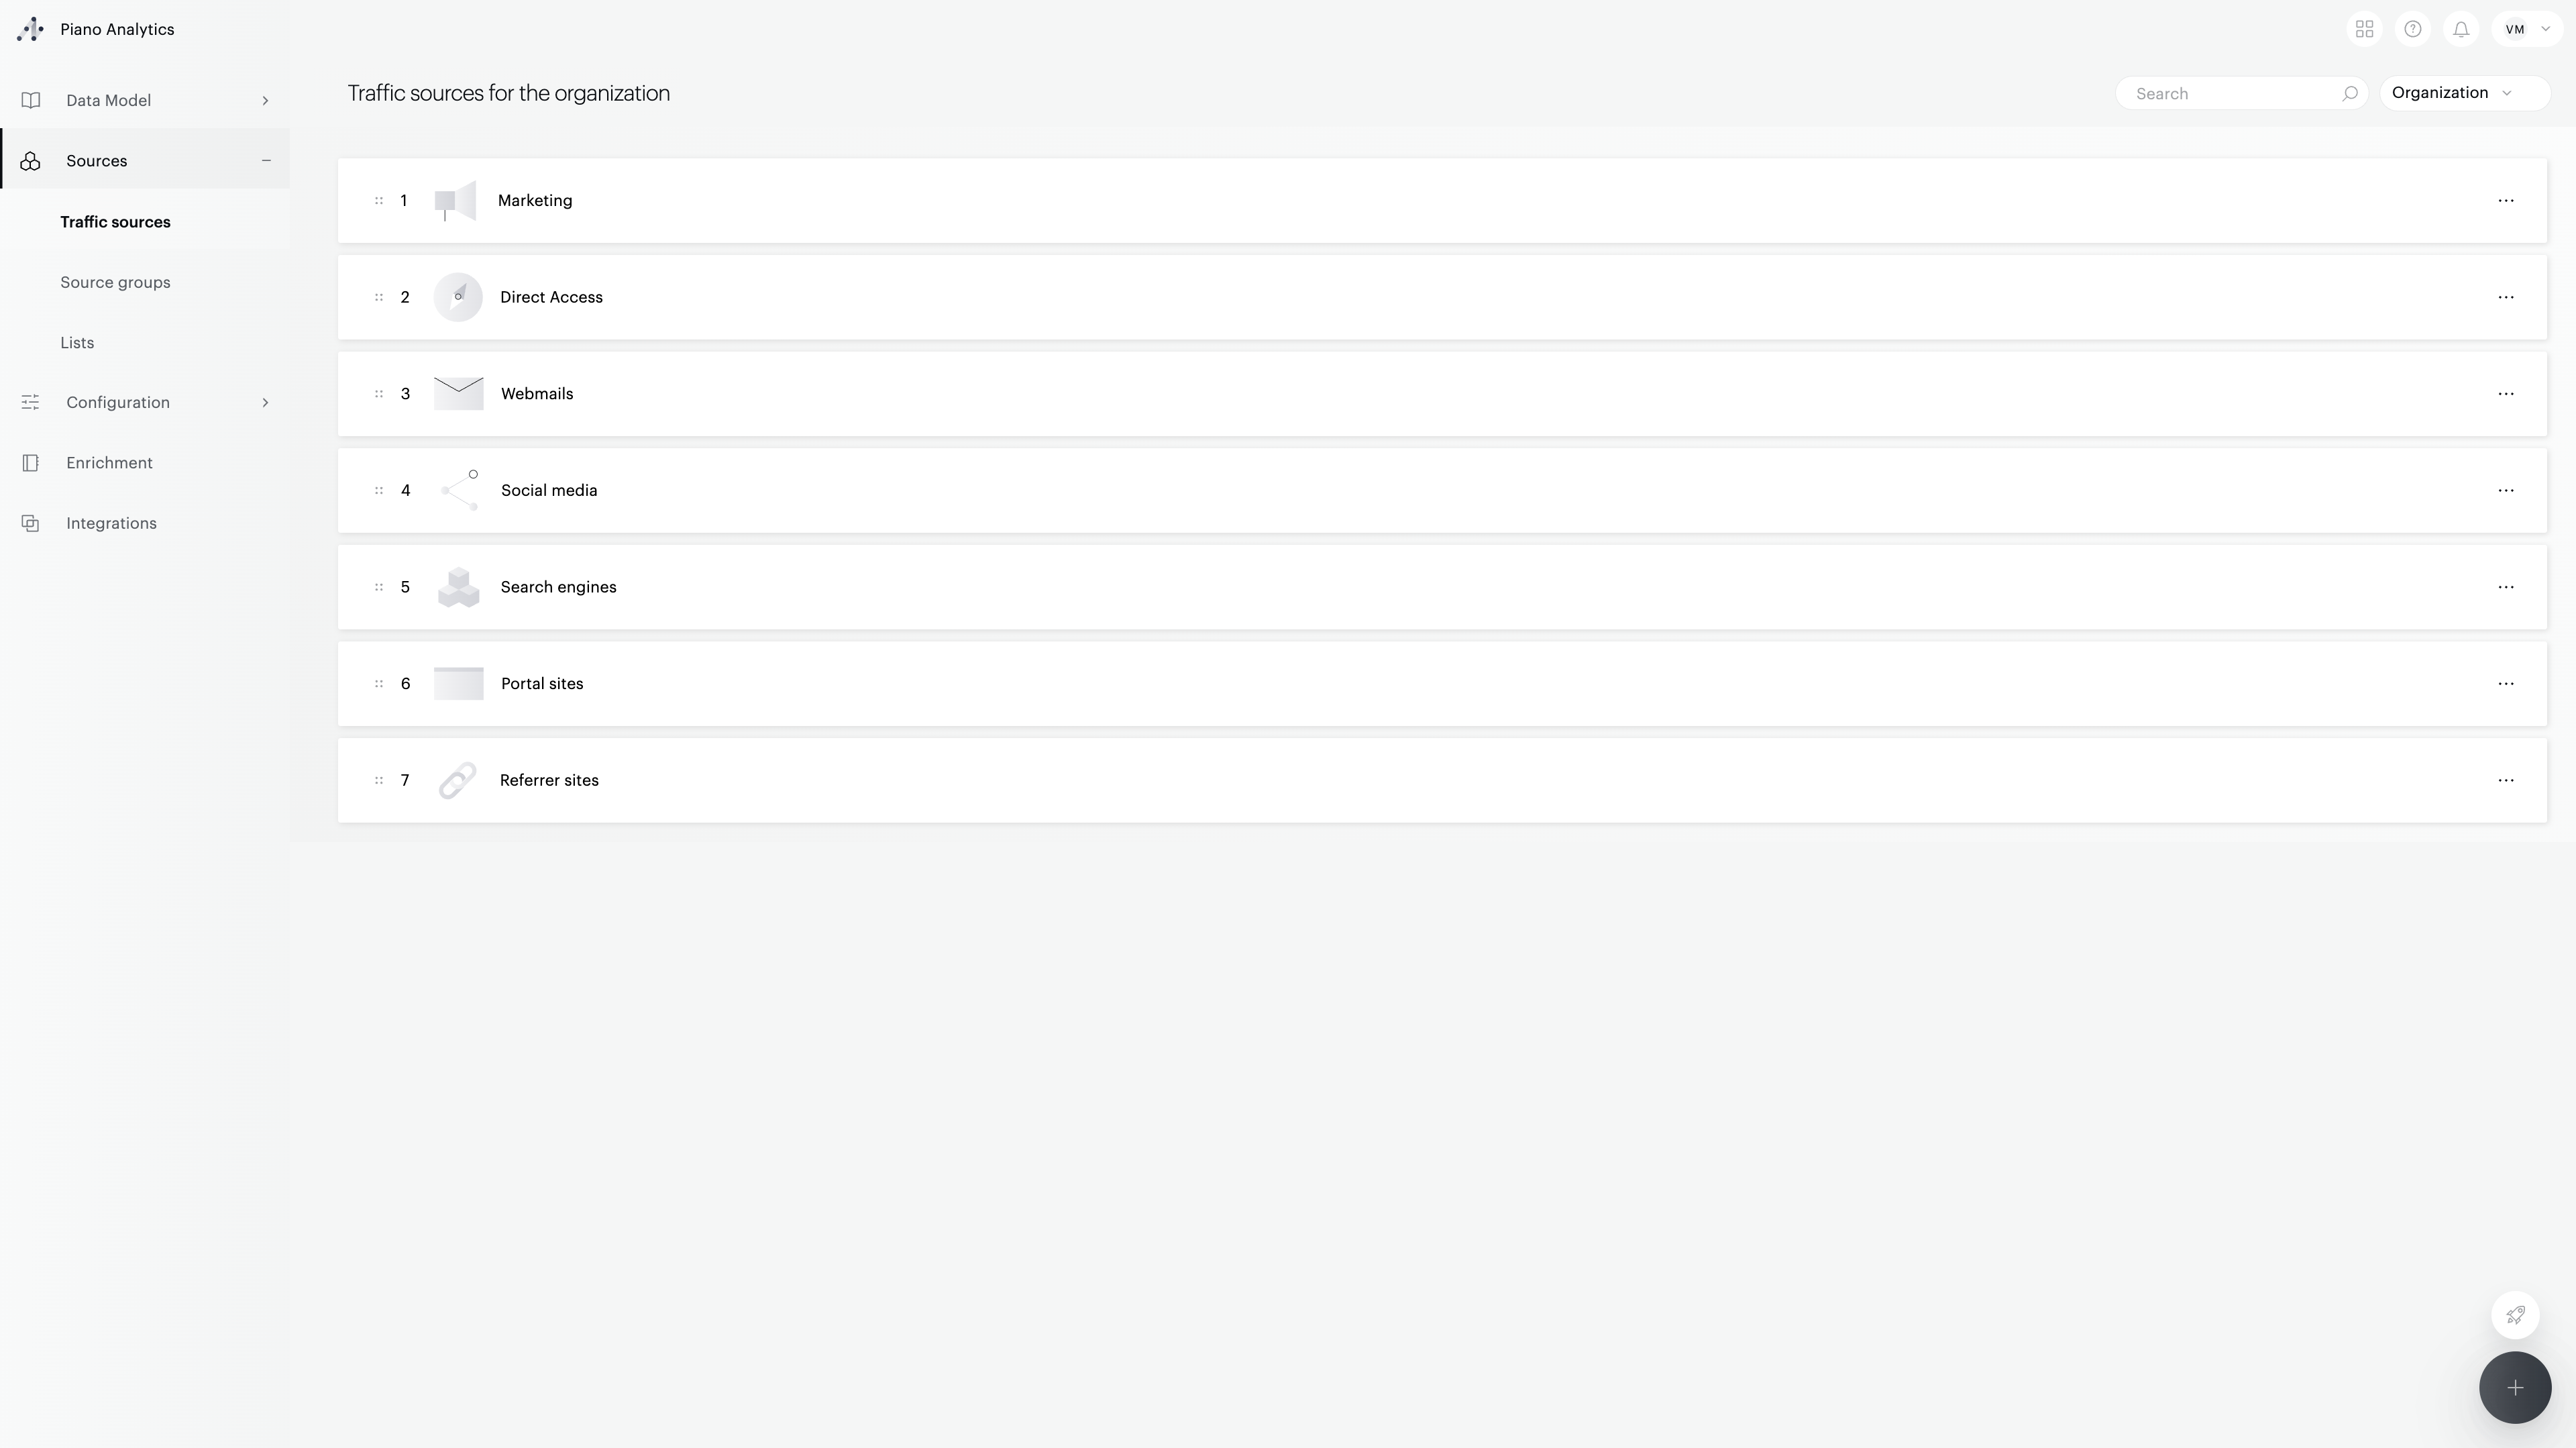Open three-dot menu for Social media

(2506, 491)
